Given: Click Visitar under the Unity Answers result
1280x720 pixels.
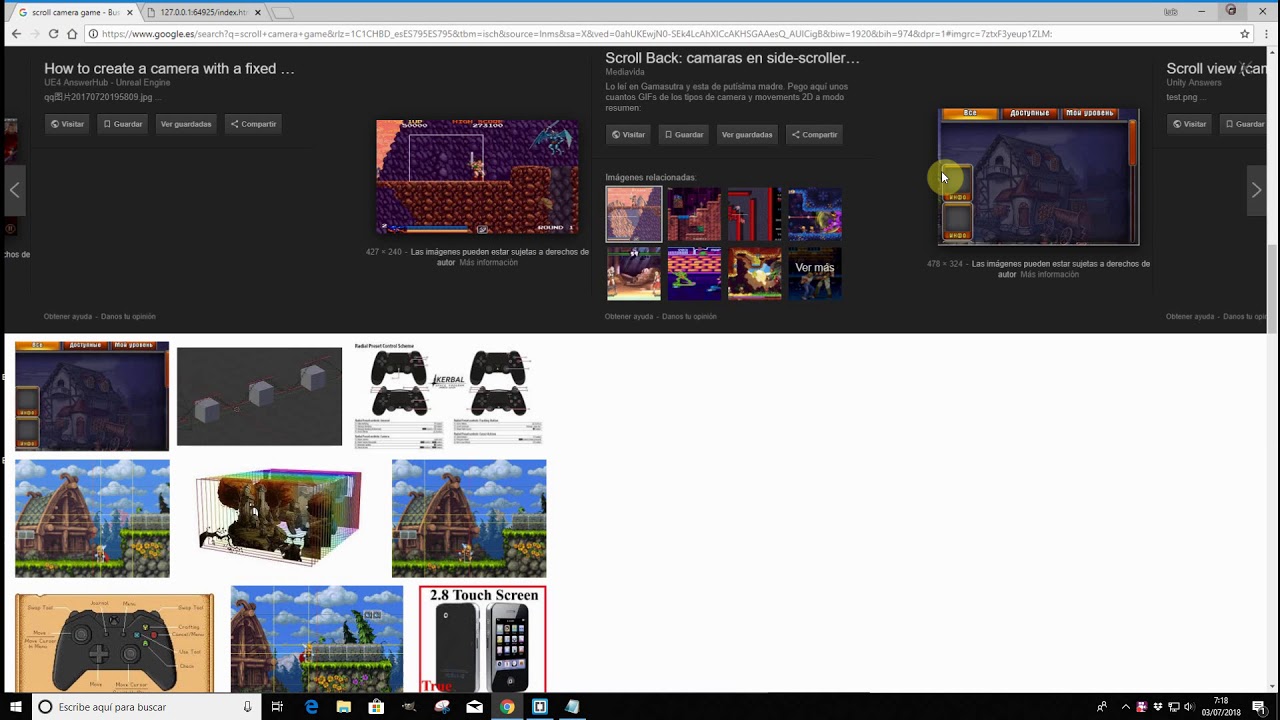Looking at the screenshot, I should point(1191,124).
